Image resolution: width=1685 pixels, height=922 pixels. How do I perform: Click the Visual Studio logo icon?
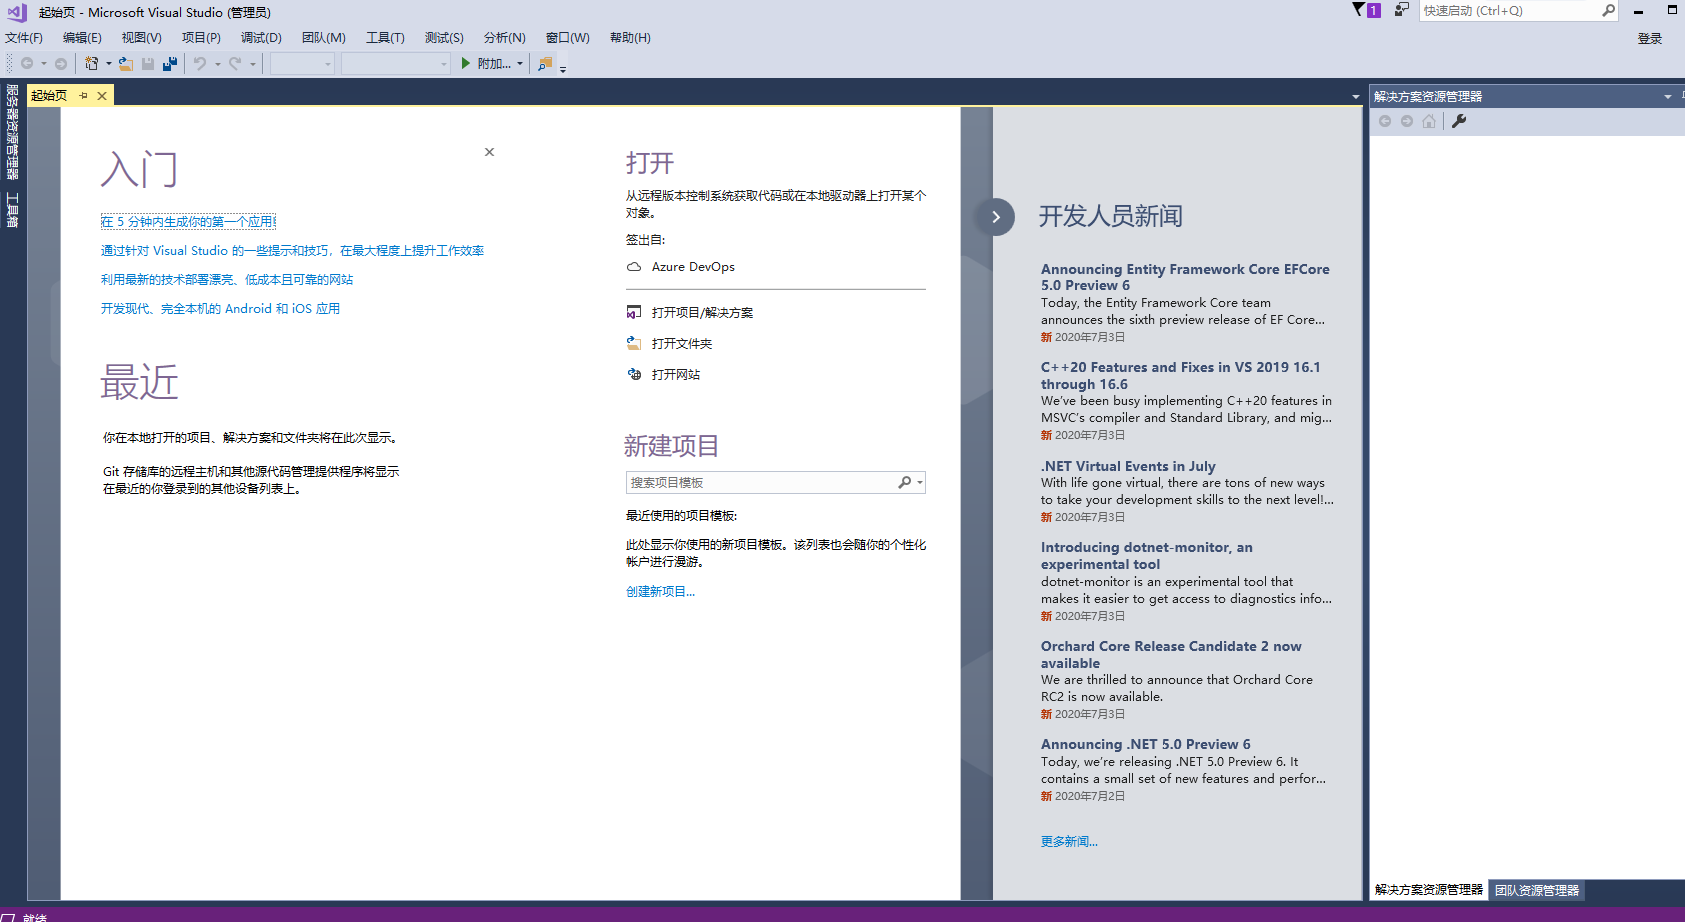click(17, 12)
